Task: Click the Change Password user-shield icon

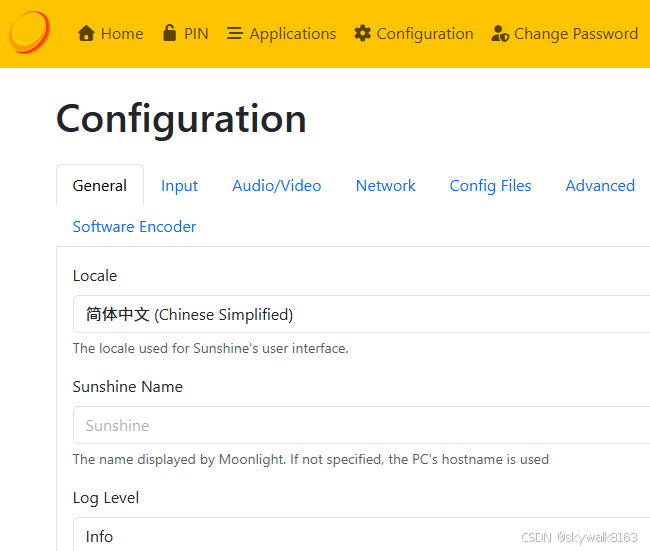Action: [x=500, y=34]
